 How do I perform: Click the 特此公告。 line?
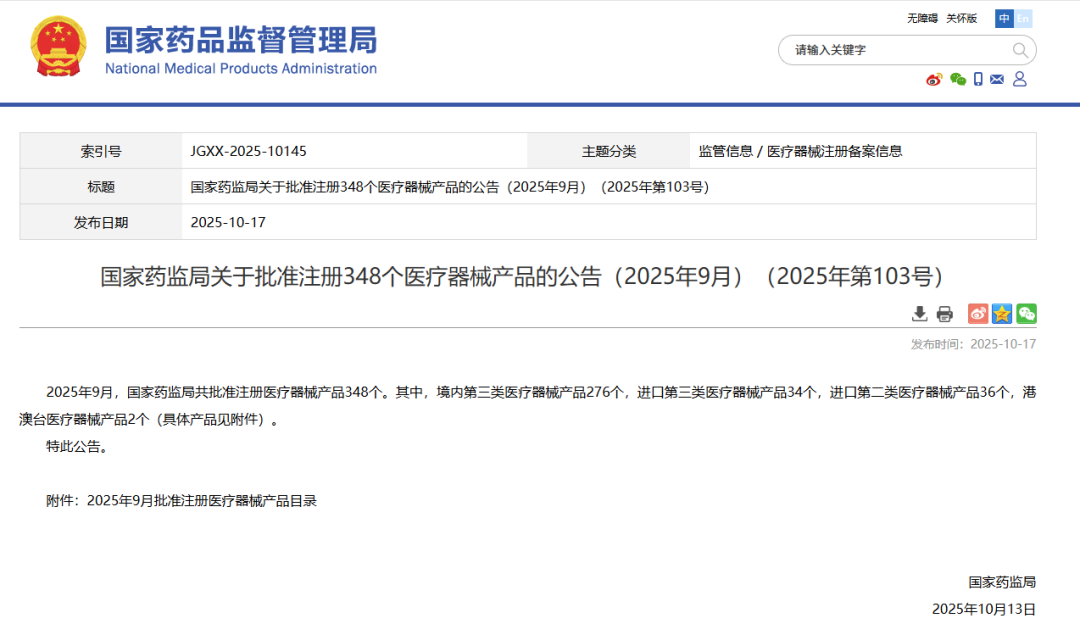(76, 446)
